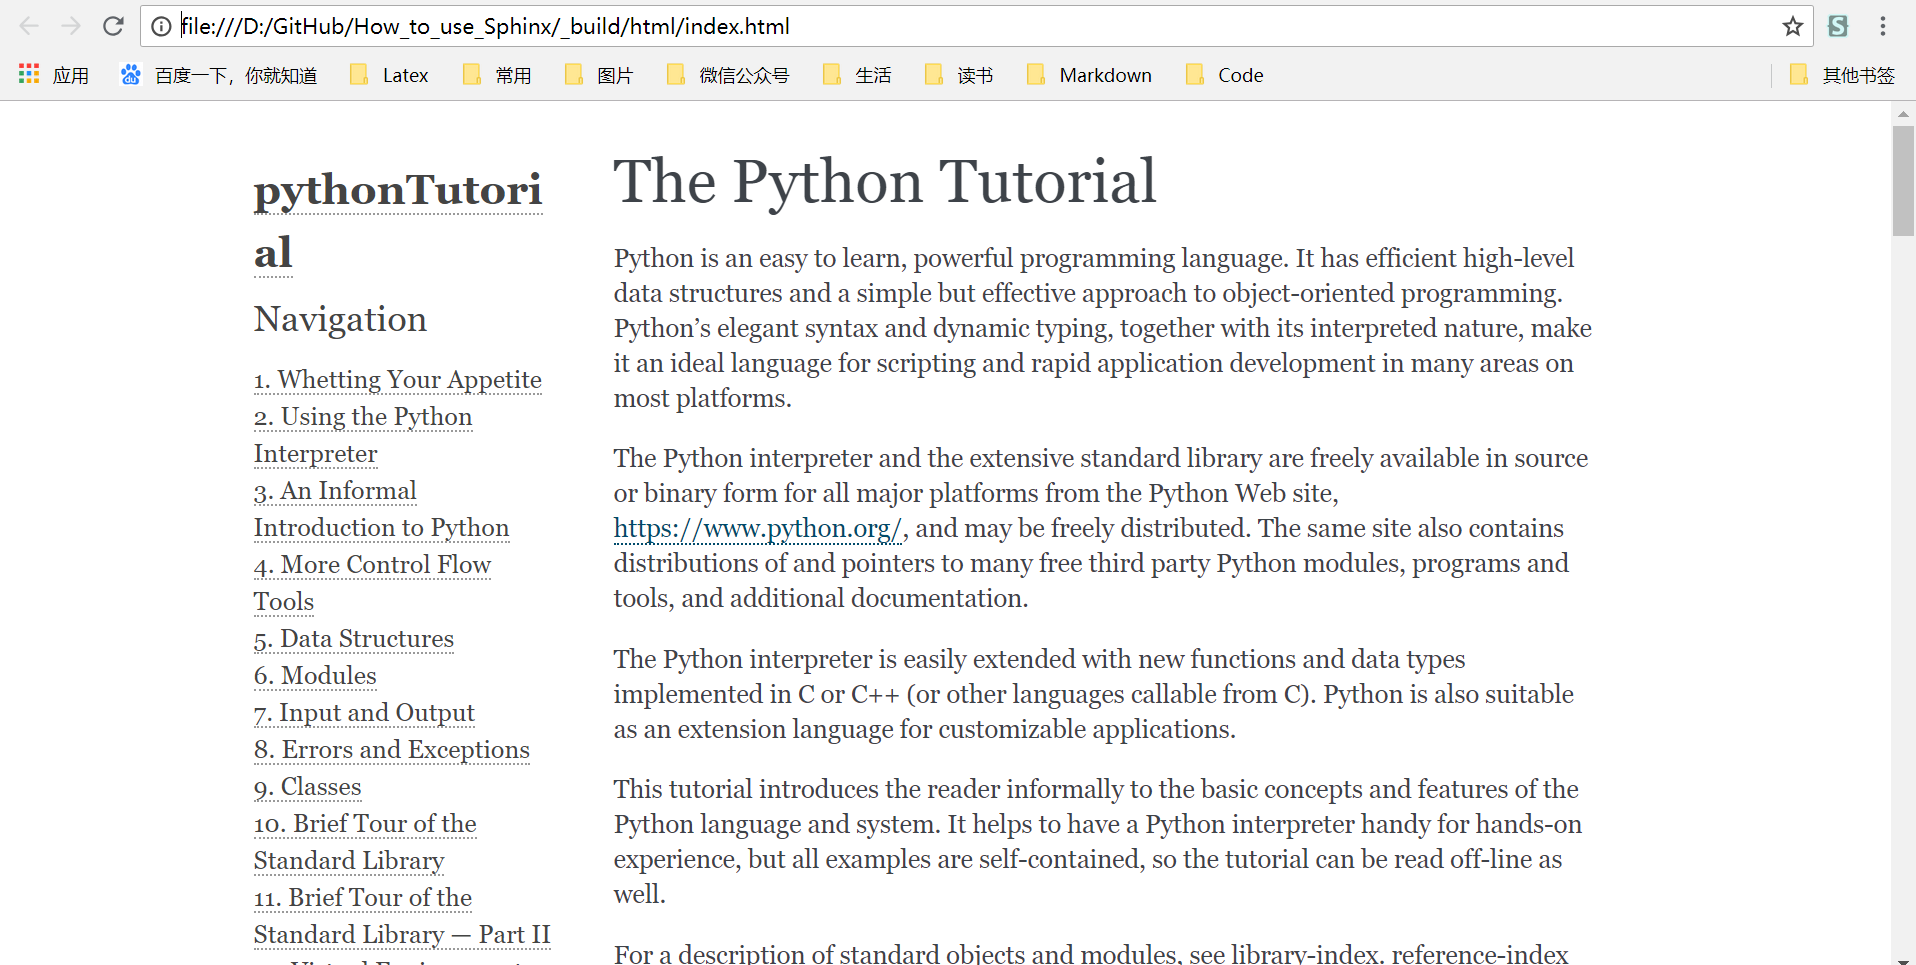Open the 其他书签 other bookmarks folder

click(x=1842, y=75)
